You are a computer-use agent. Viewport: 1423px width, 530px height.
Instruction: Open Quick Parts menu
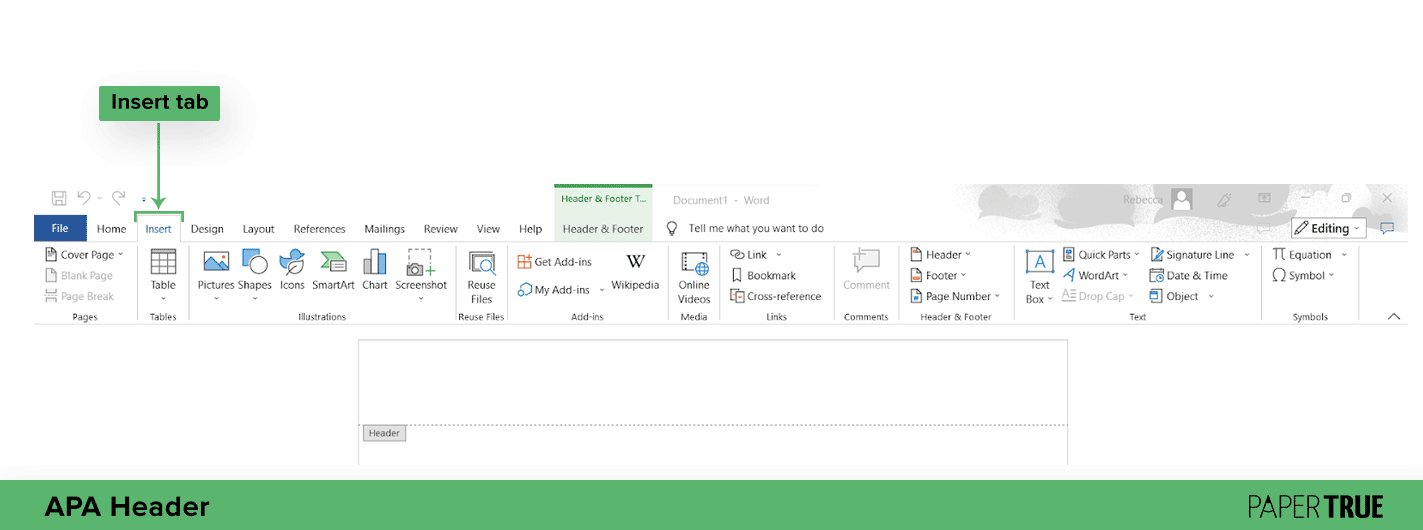click(1101, 255)
